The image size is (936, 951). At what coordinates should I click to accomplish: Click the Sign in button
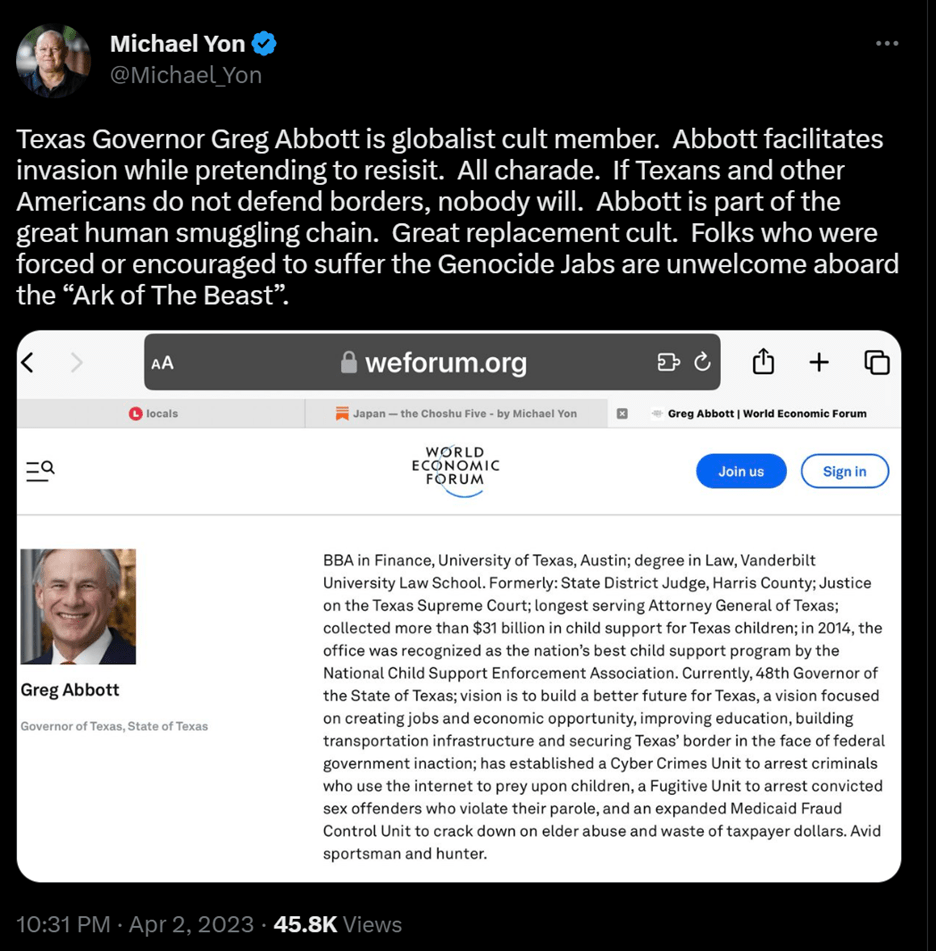[844, 471]
